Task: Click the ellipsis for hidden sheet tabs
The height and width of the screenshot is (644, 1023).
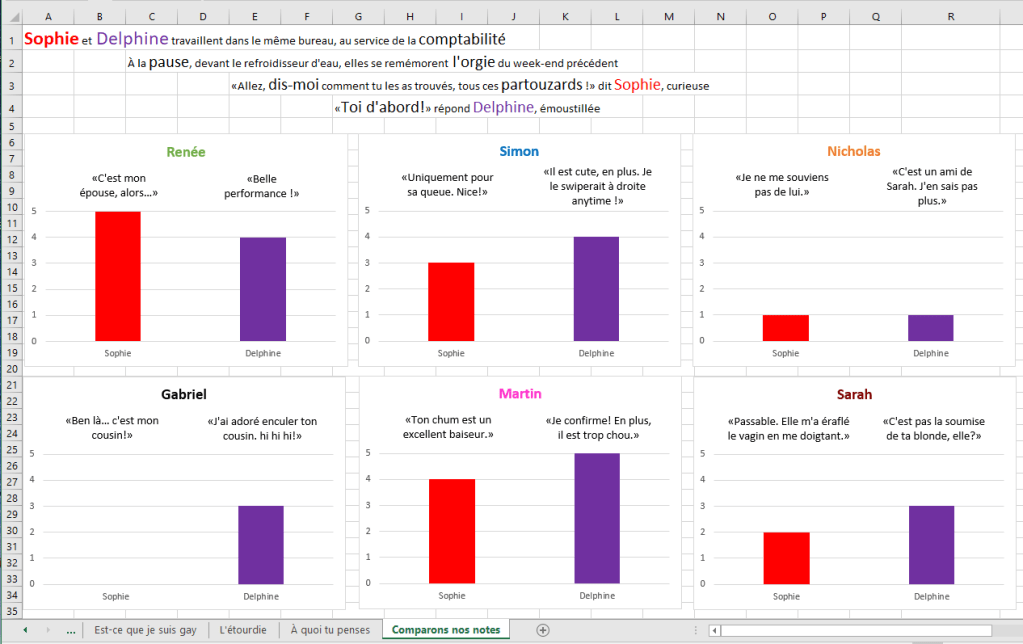Action: [x=70, y=630]
